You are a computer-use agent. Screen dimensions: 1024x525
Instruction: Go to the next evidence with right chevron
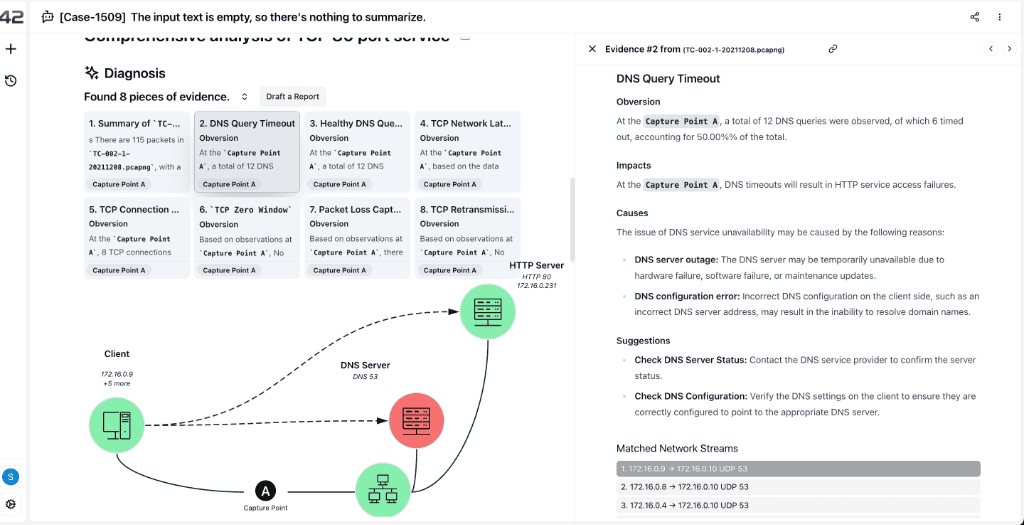click(x=1009, y=49)
